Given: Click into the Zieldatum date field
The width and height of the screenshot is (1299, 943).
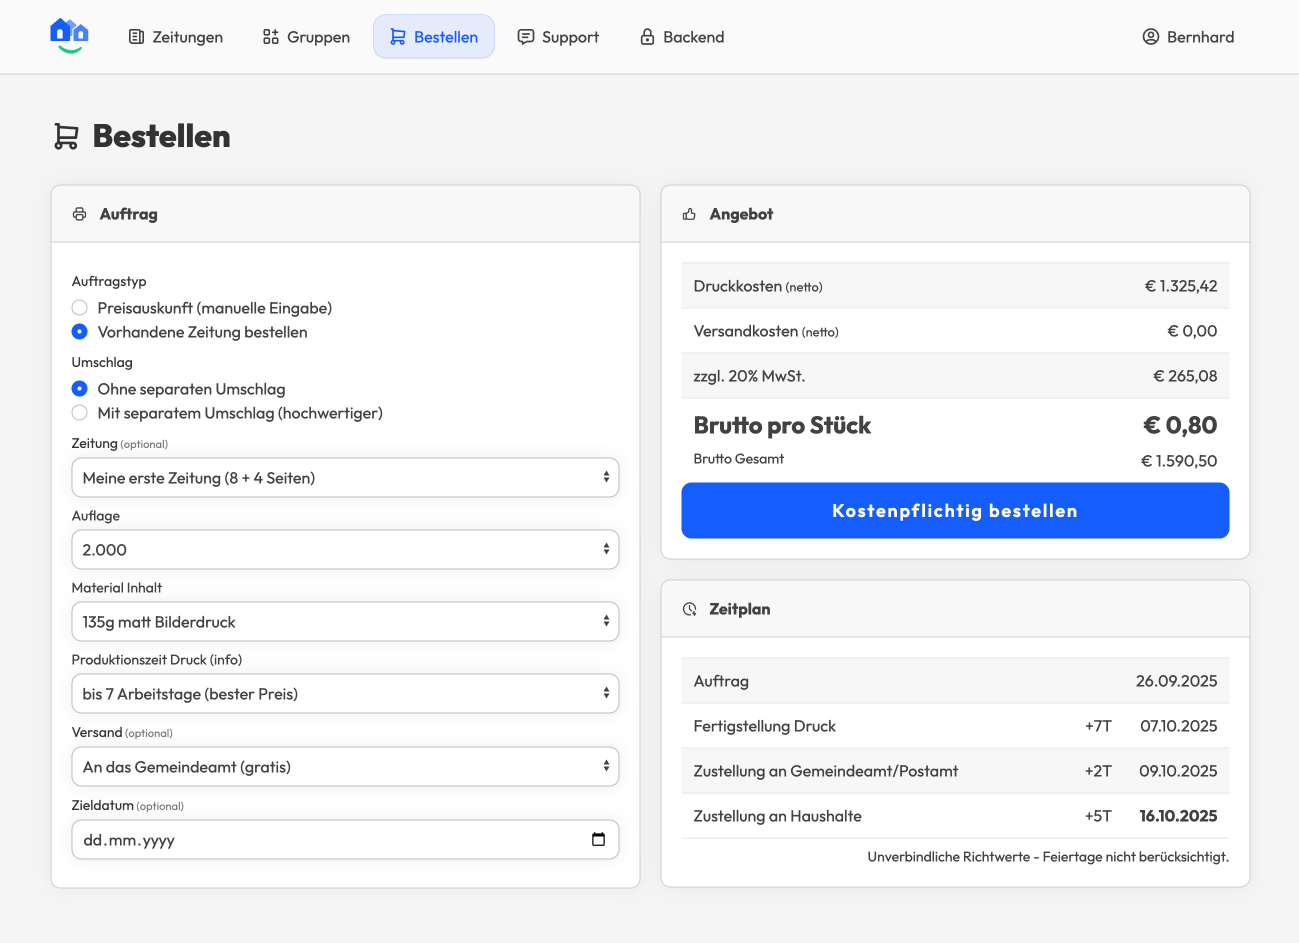Looking at the screenshot, I should (300, 840).
